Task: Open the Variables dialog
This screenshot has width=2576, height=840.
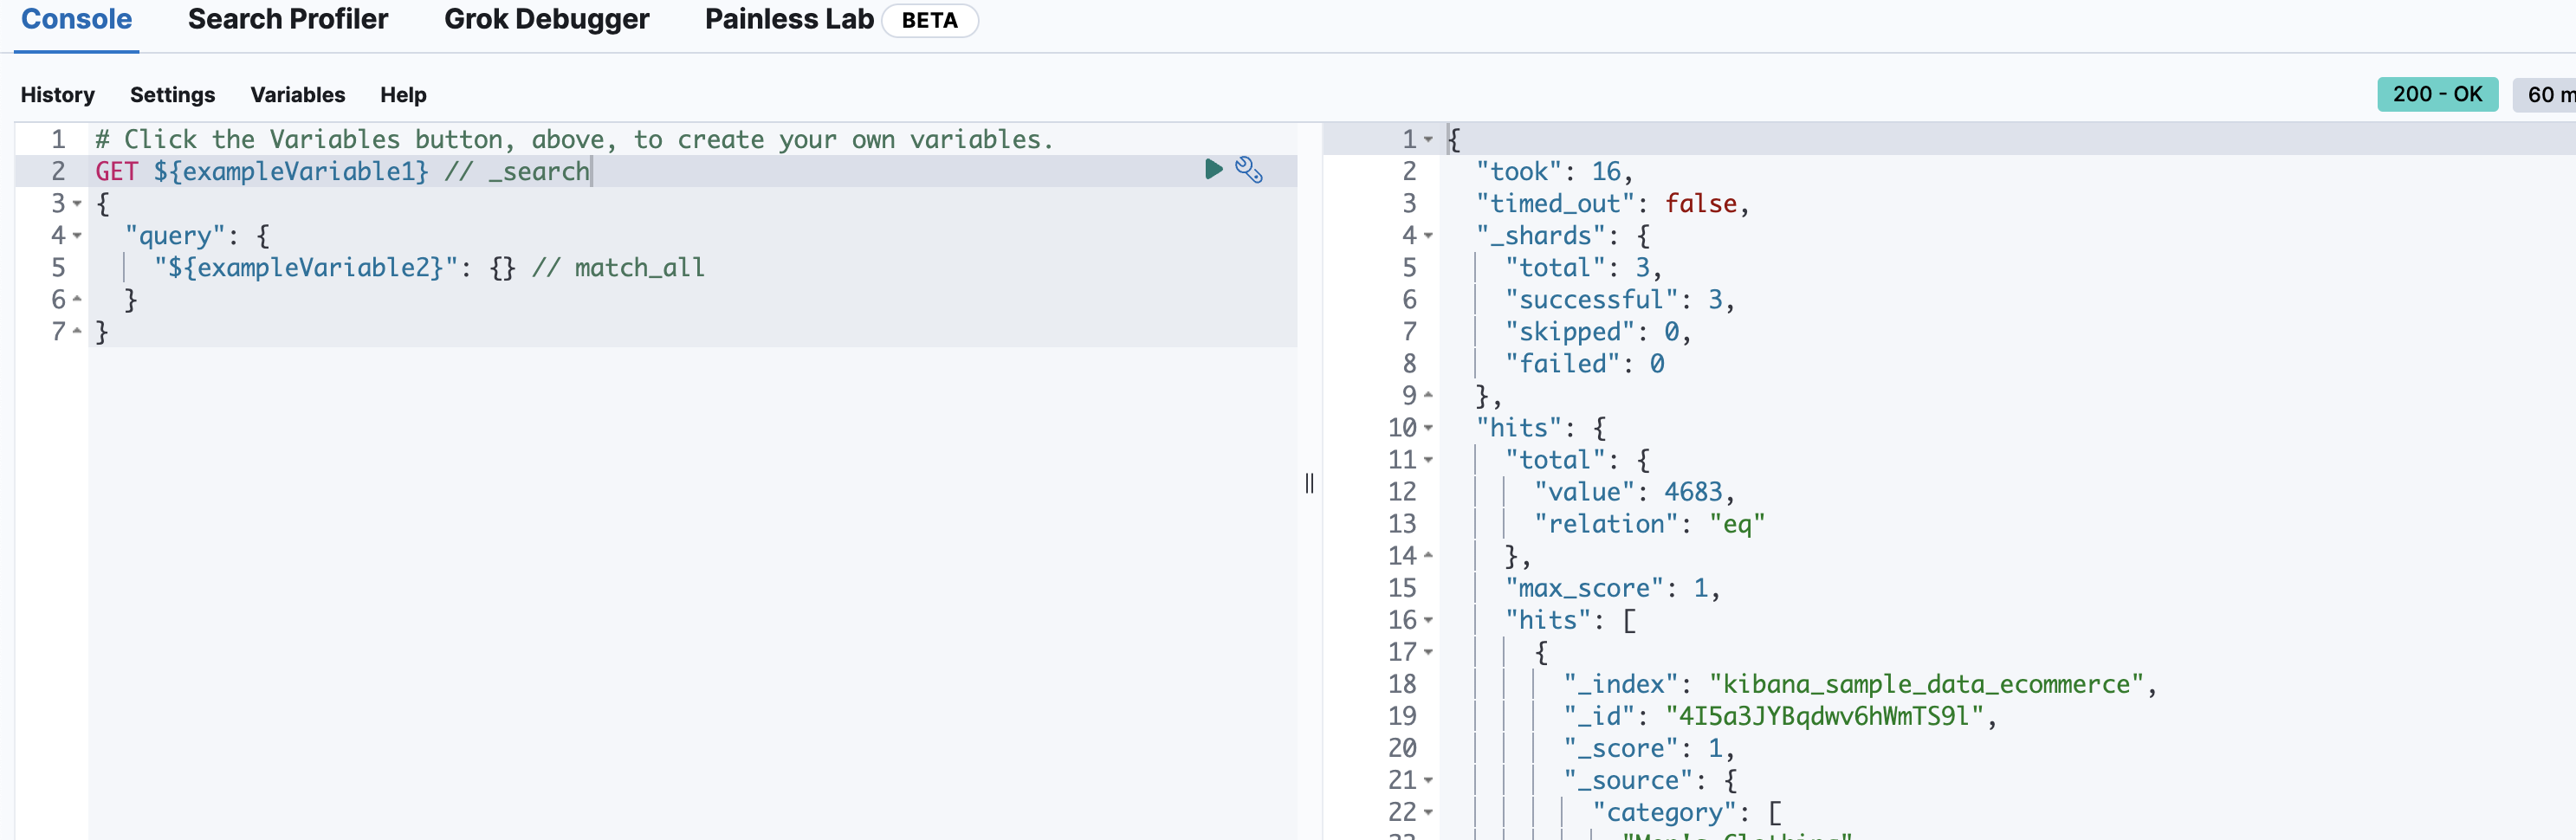Action: click(298, 95)
